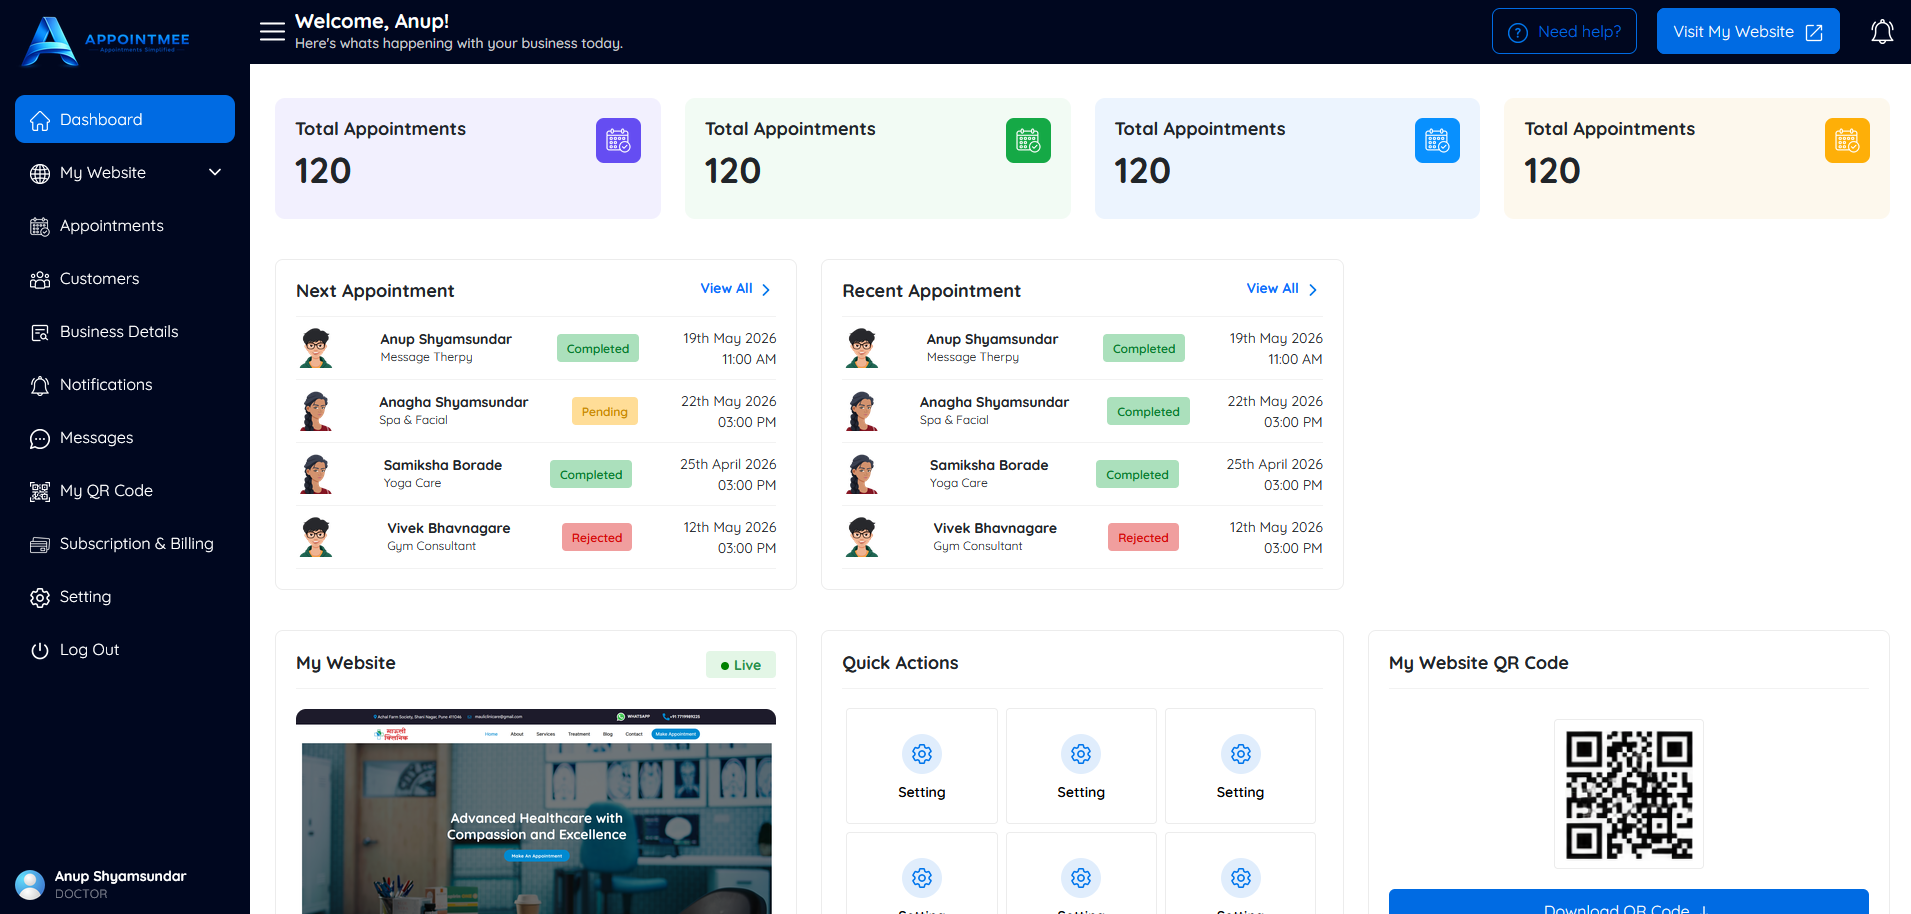The width and height of the screenshot is (1911, 914).
Task: Click Visit My Website button
Action: pyautogui.click(x=1748, y=31)
